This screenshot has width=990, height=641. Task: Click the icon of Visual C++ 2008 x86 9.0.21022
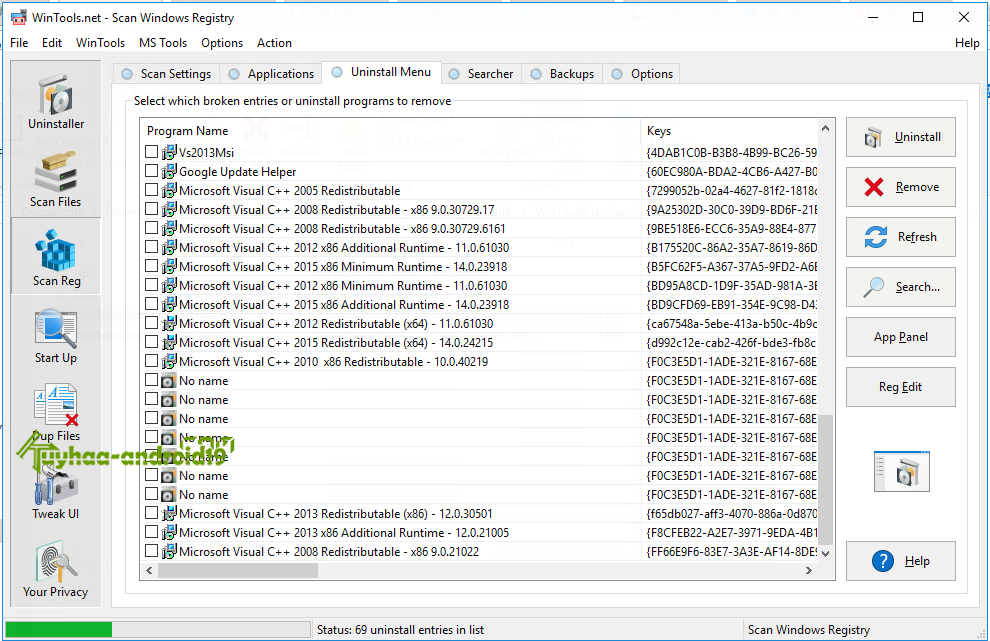[169, 551]
